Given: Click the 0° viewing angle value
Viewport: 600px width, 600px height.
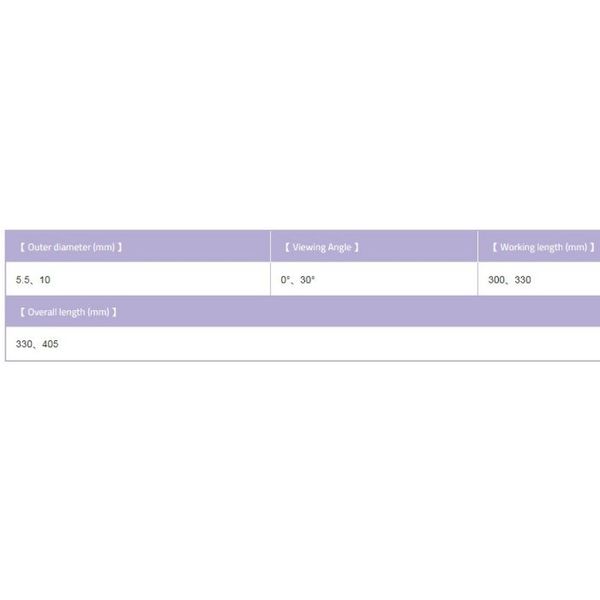Looking at the screenshot, I should (285, 280).
